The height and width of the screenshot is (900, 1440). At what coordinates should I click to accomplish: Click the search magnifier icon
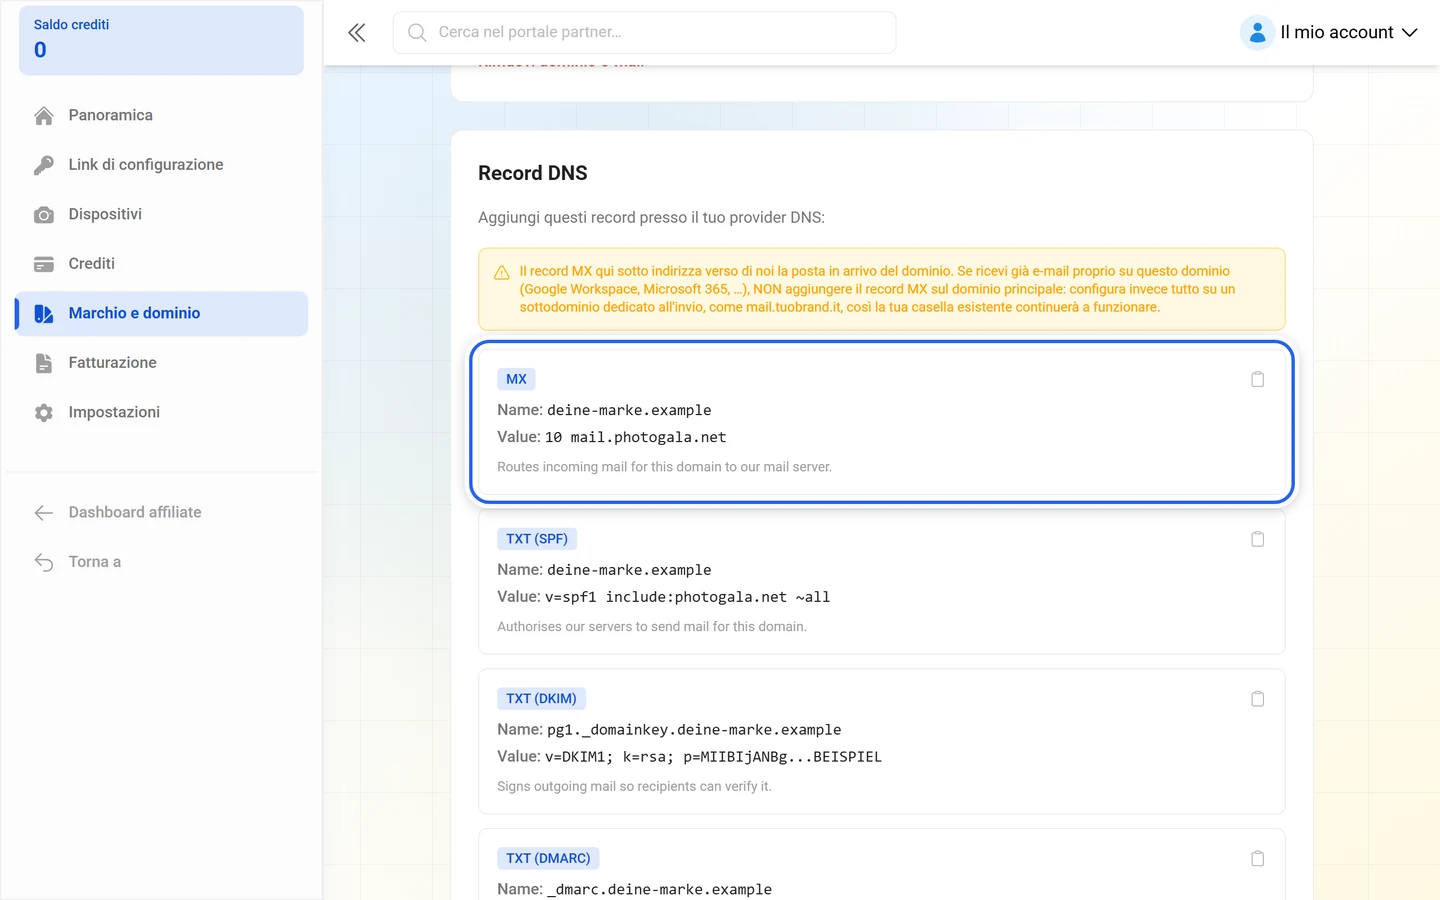coord(417,33)
